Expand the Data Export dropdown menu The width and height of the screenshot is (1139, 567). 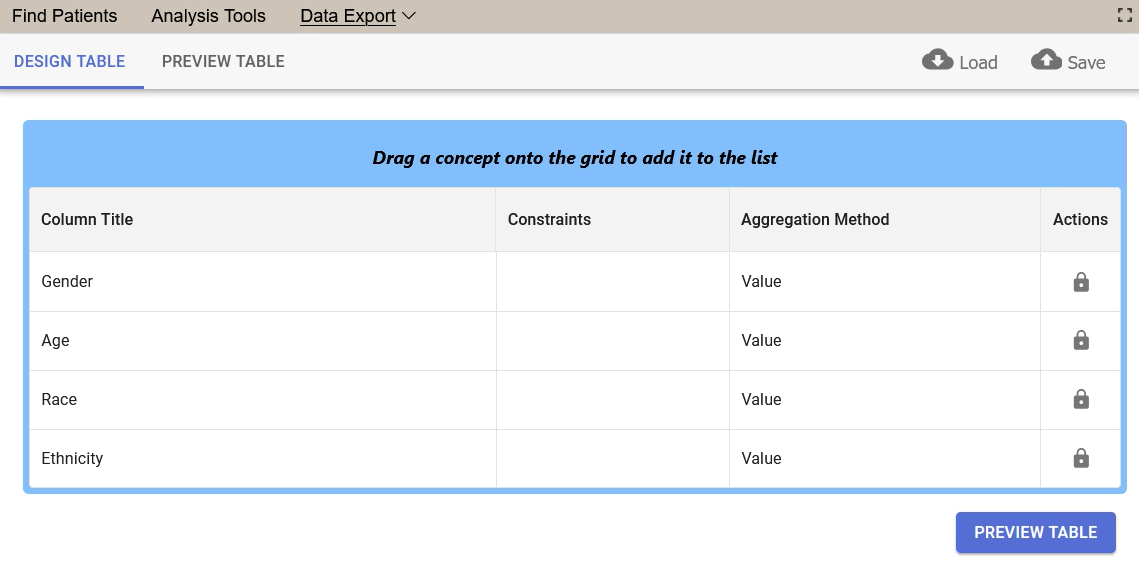click(x=358, y=16)
